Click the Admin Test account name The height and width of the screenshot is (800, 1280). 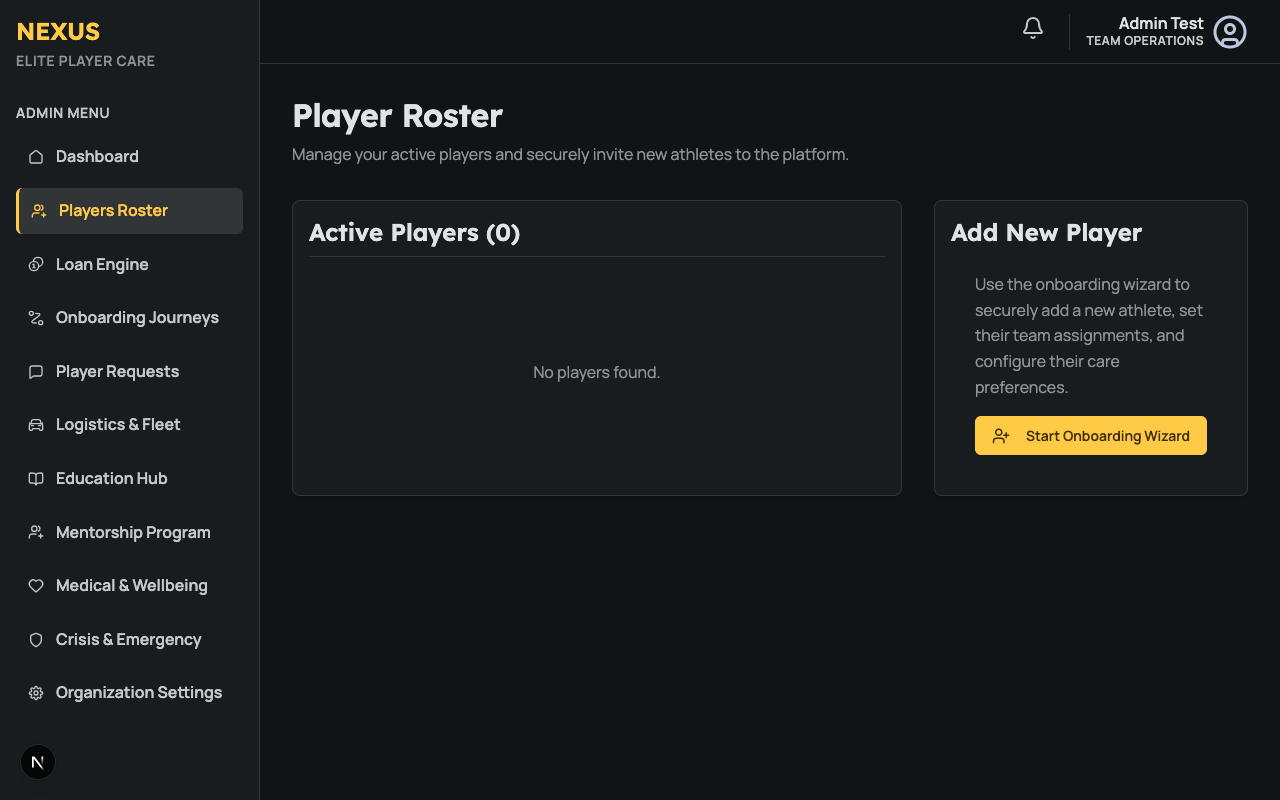1161,23
